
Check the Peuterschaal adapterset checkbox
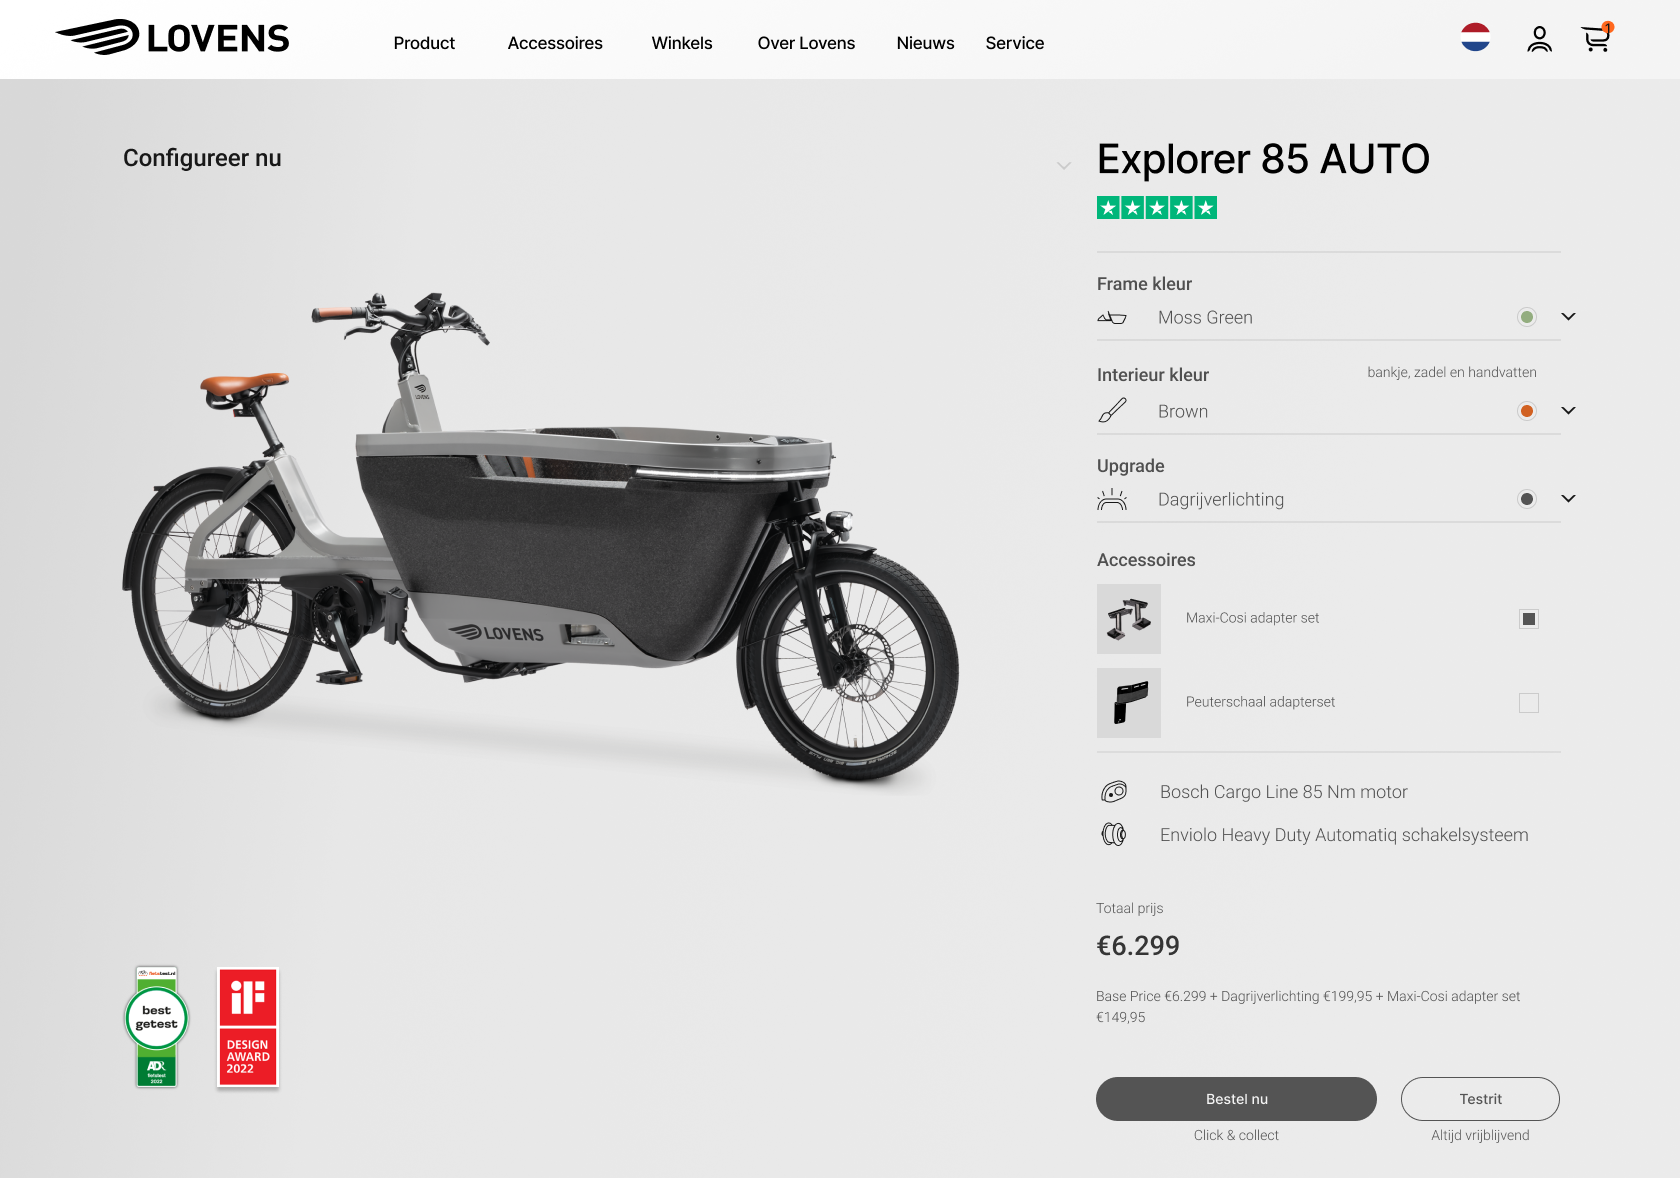pyautogui.click(x=1528, y=703)
